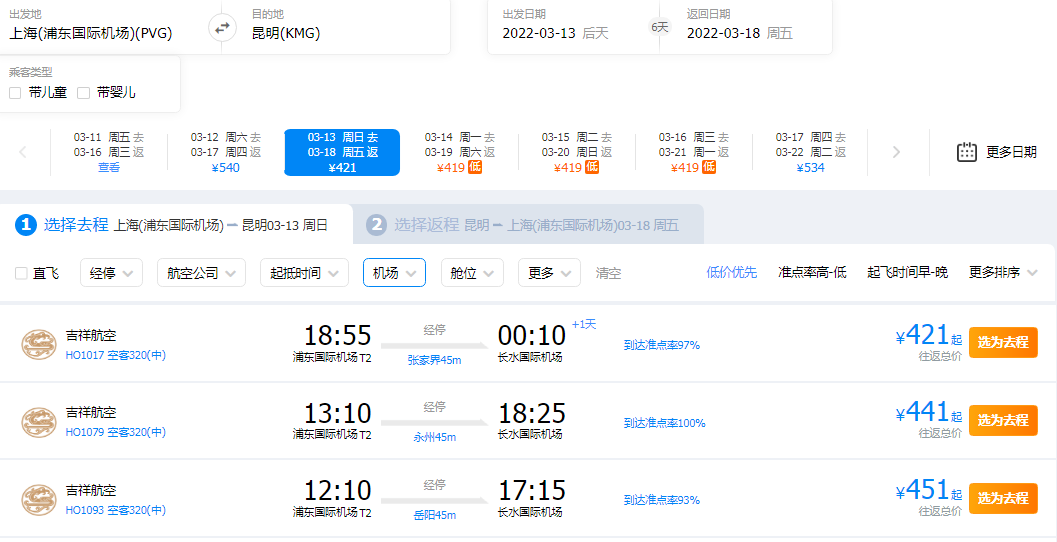
Task: Click 到达准点率100% punctuality info
Action: [x=665, y=423]
